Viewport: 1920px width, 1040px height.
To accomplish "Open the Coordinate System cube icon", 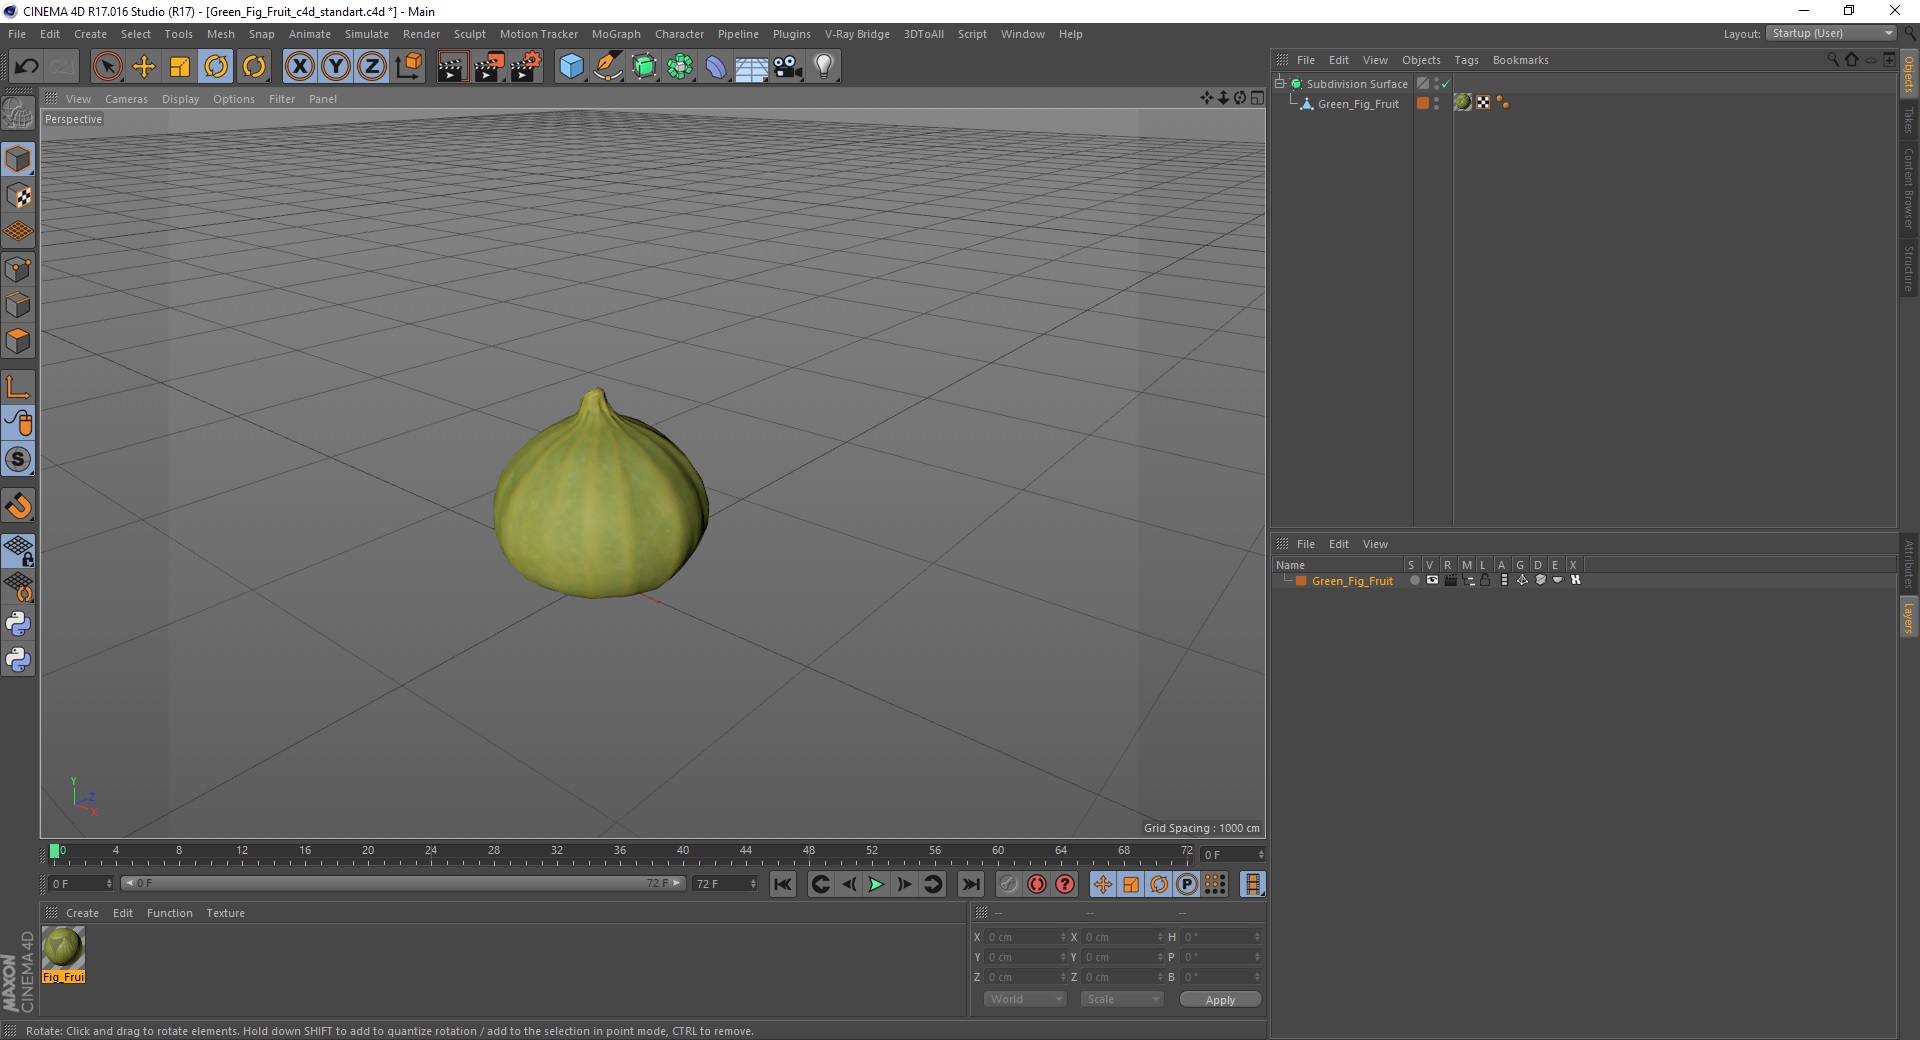I will pyautogui.click(x=408, y=67).
